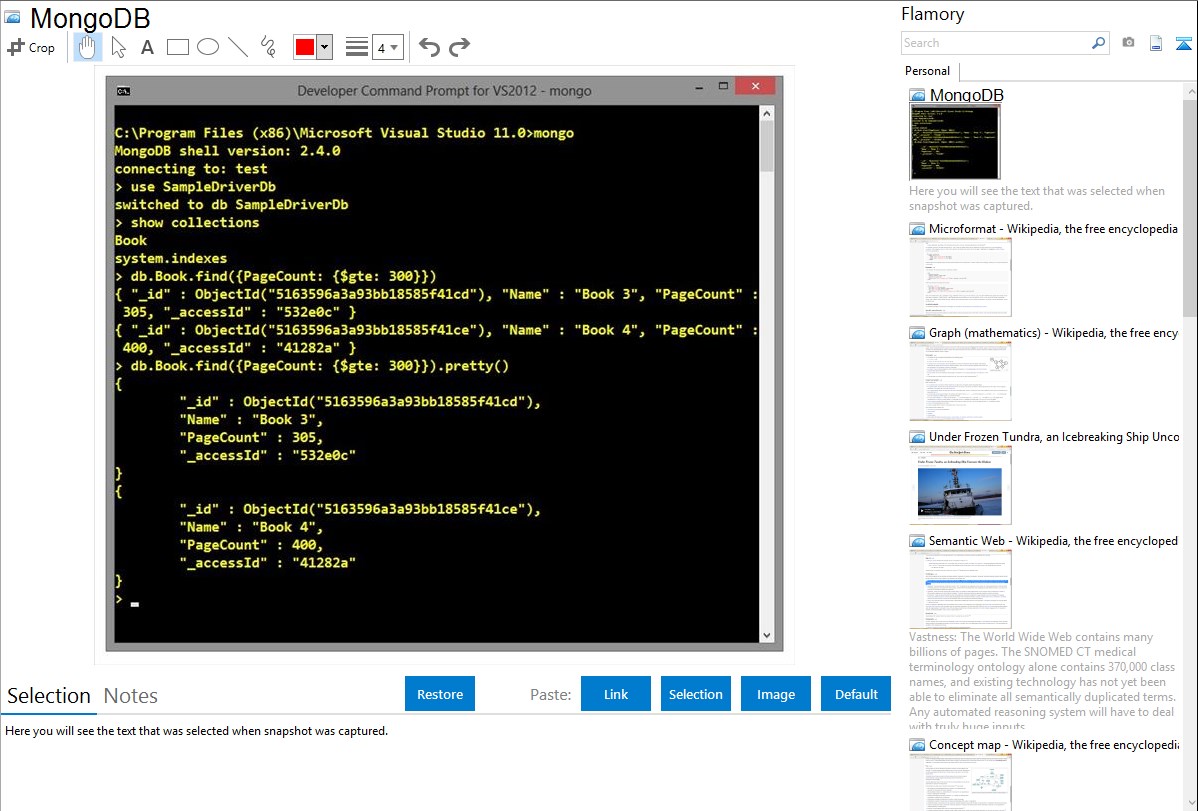Image resolution: width=1198 pixels, height=811 pixels.
Task: Switch to the Notes tab
Action: [131, 696]
